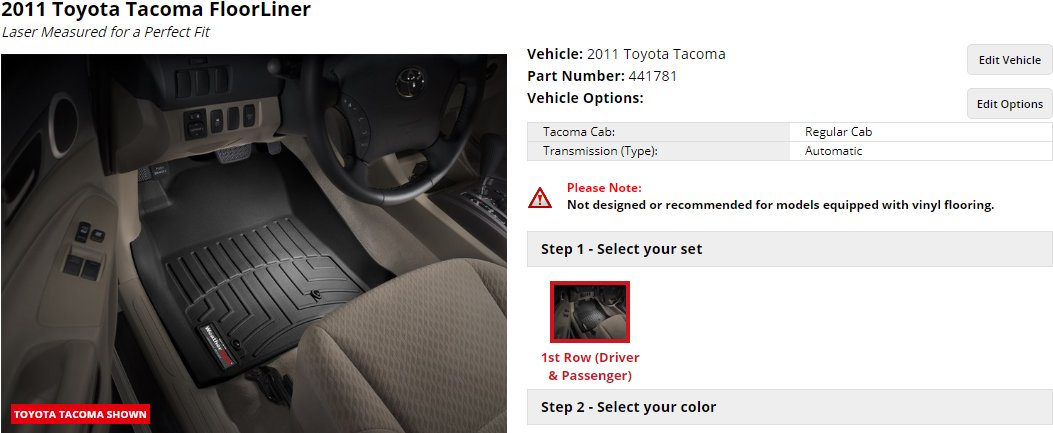This screenshot has width=1053, height=433.
Task: Click the Automatic transmission value
Action: pyautogui.click(x=833, y=151)
